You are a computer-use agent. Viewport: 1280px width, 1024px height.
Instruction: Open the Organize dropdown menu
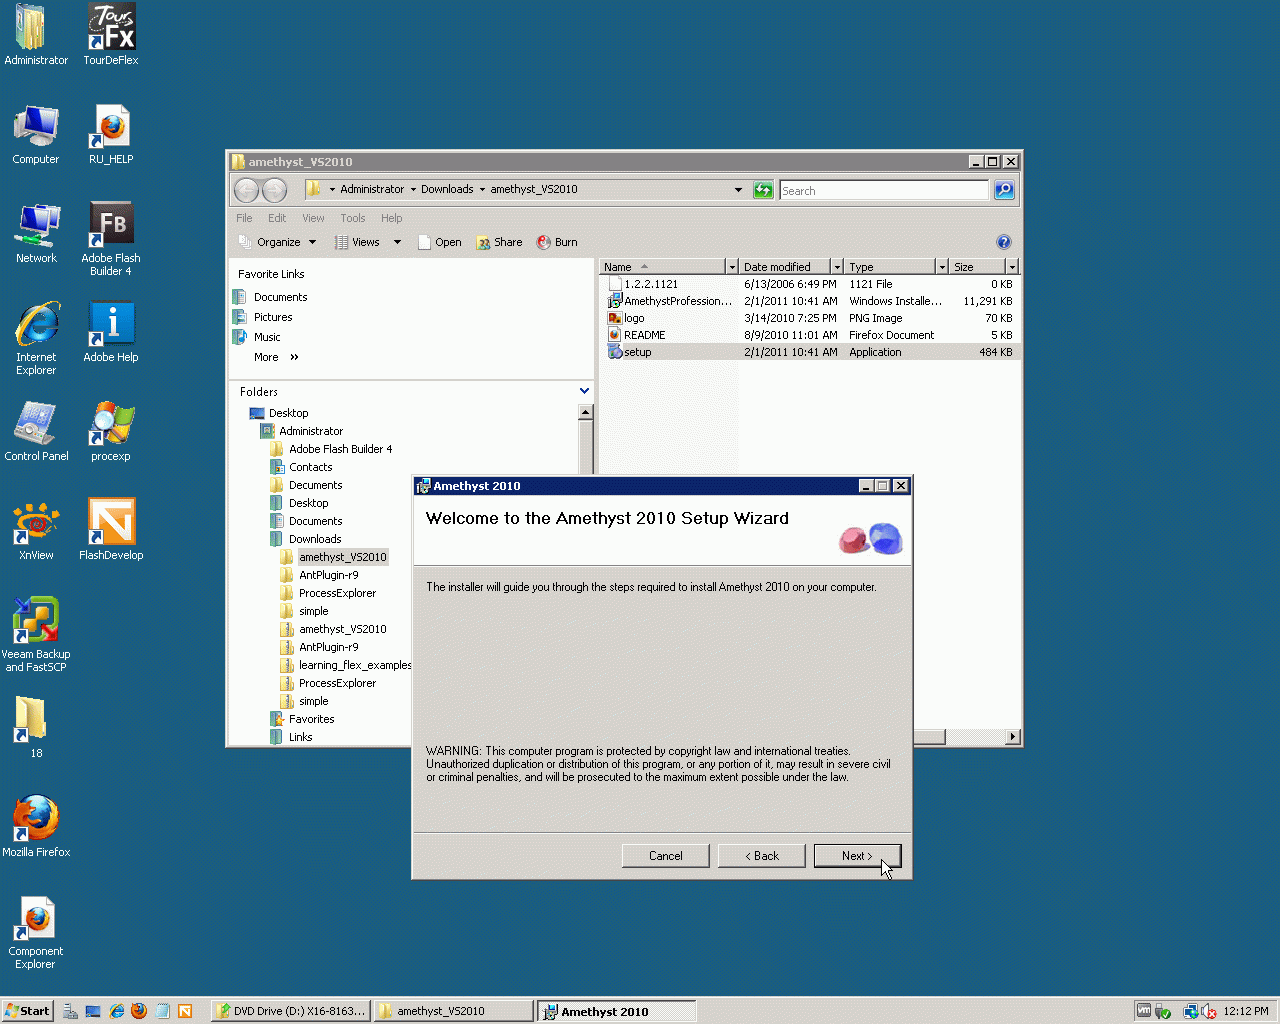tap(277, 242)
